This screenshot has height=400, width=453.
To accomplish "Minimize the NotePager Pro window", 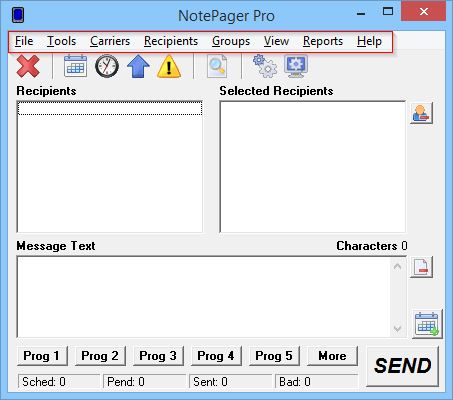I will [361, 14].
